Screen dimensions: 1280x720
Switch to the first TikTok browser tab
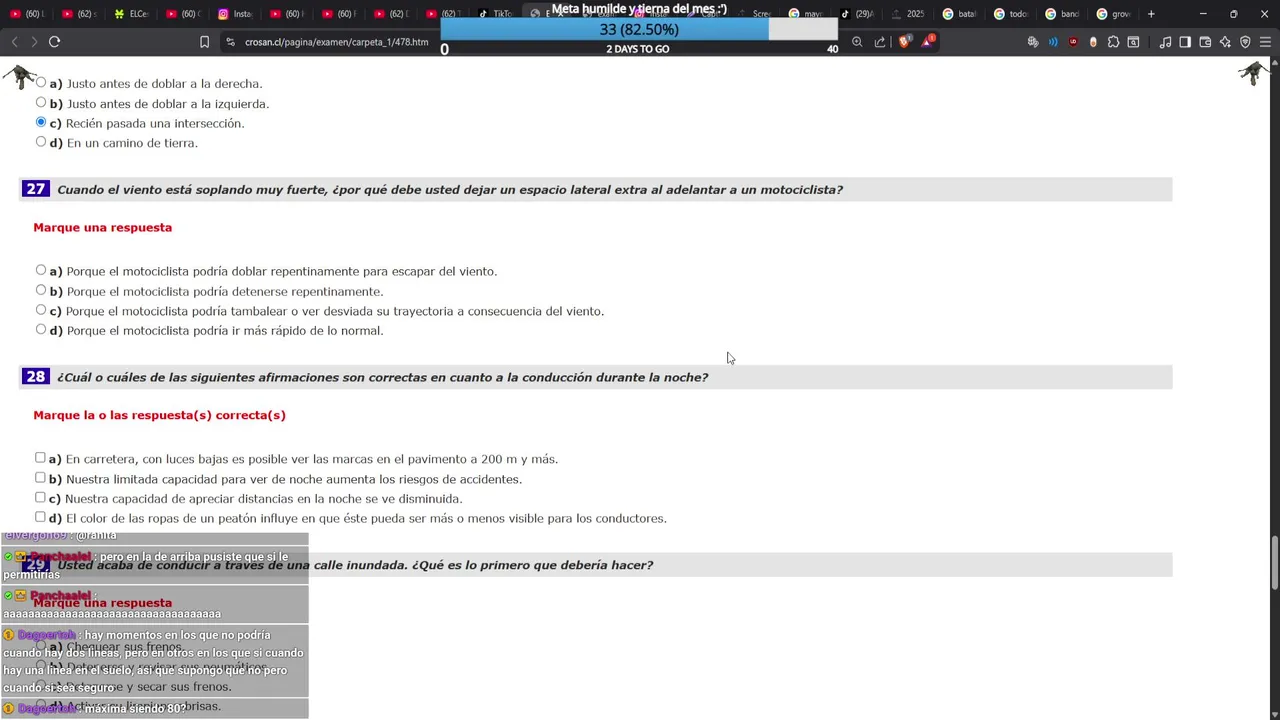tap(495, 14)
